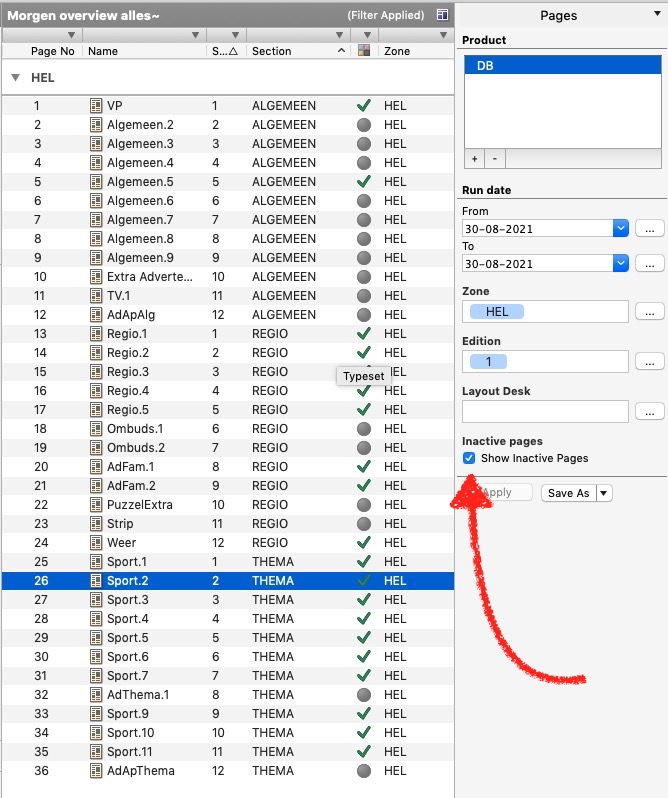Viewport: 668px width, 798px height.
Task: Click the panel layout icon beside Filter Applied
Action: tap(443, 16)
